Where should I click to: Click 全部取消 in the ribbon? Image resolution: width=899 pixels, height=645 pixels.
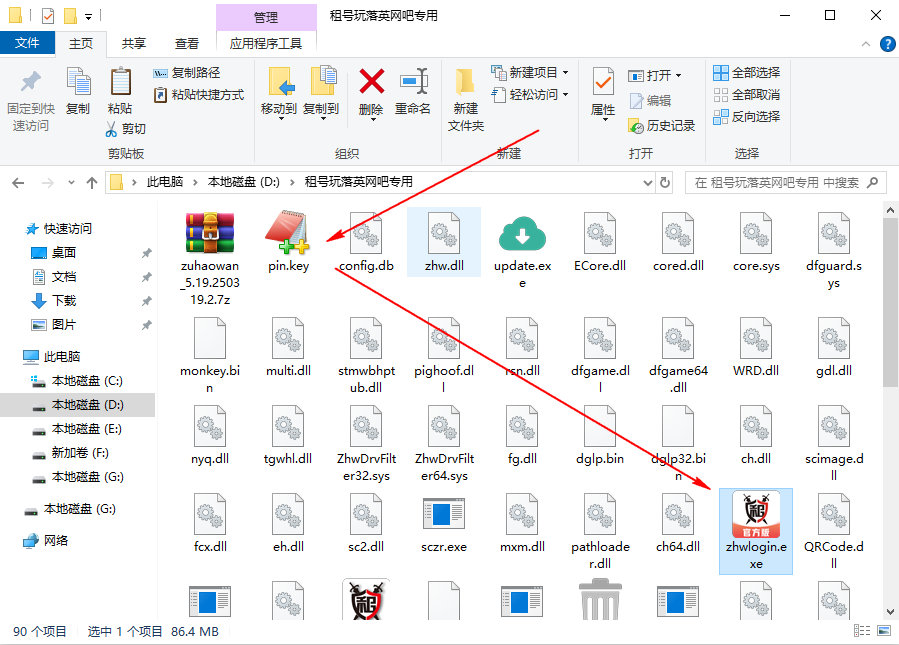pos(746,95)
